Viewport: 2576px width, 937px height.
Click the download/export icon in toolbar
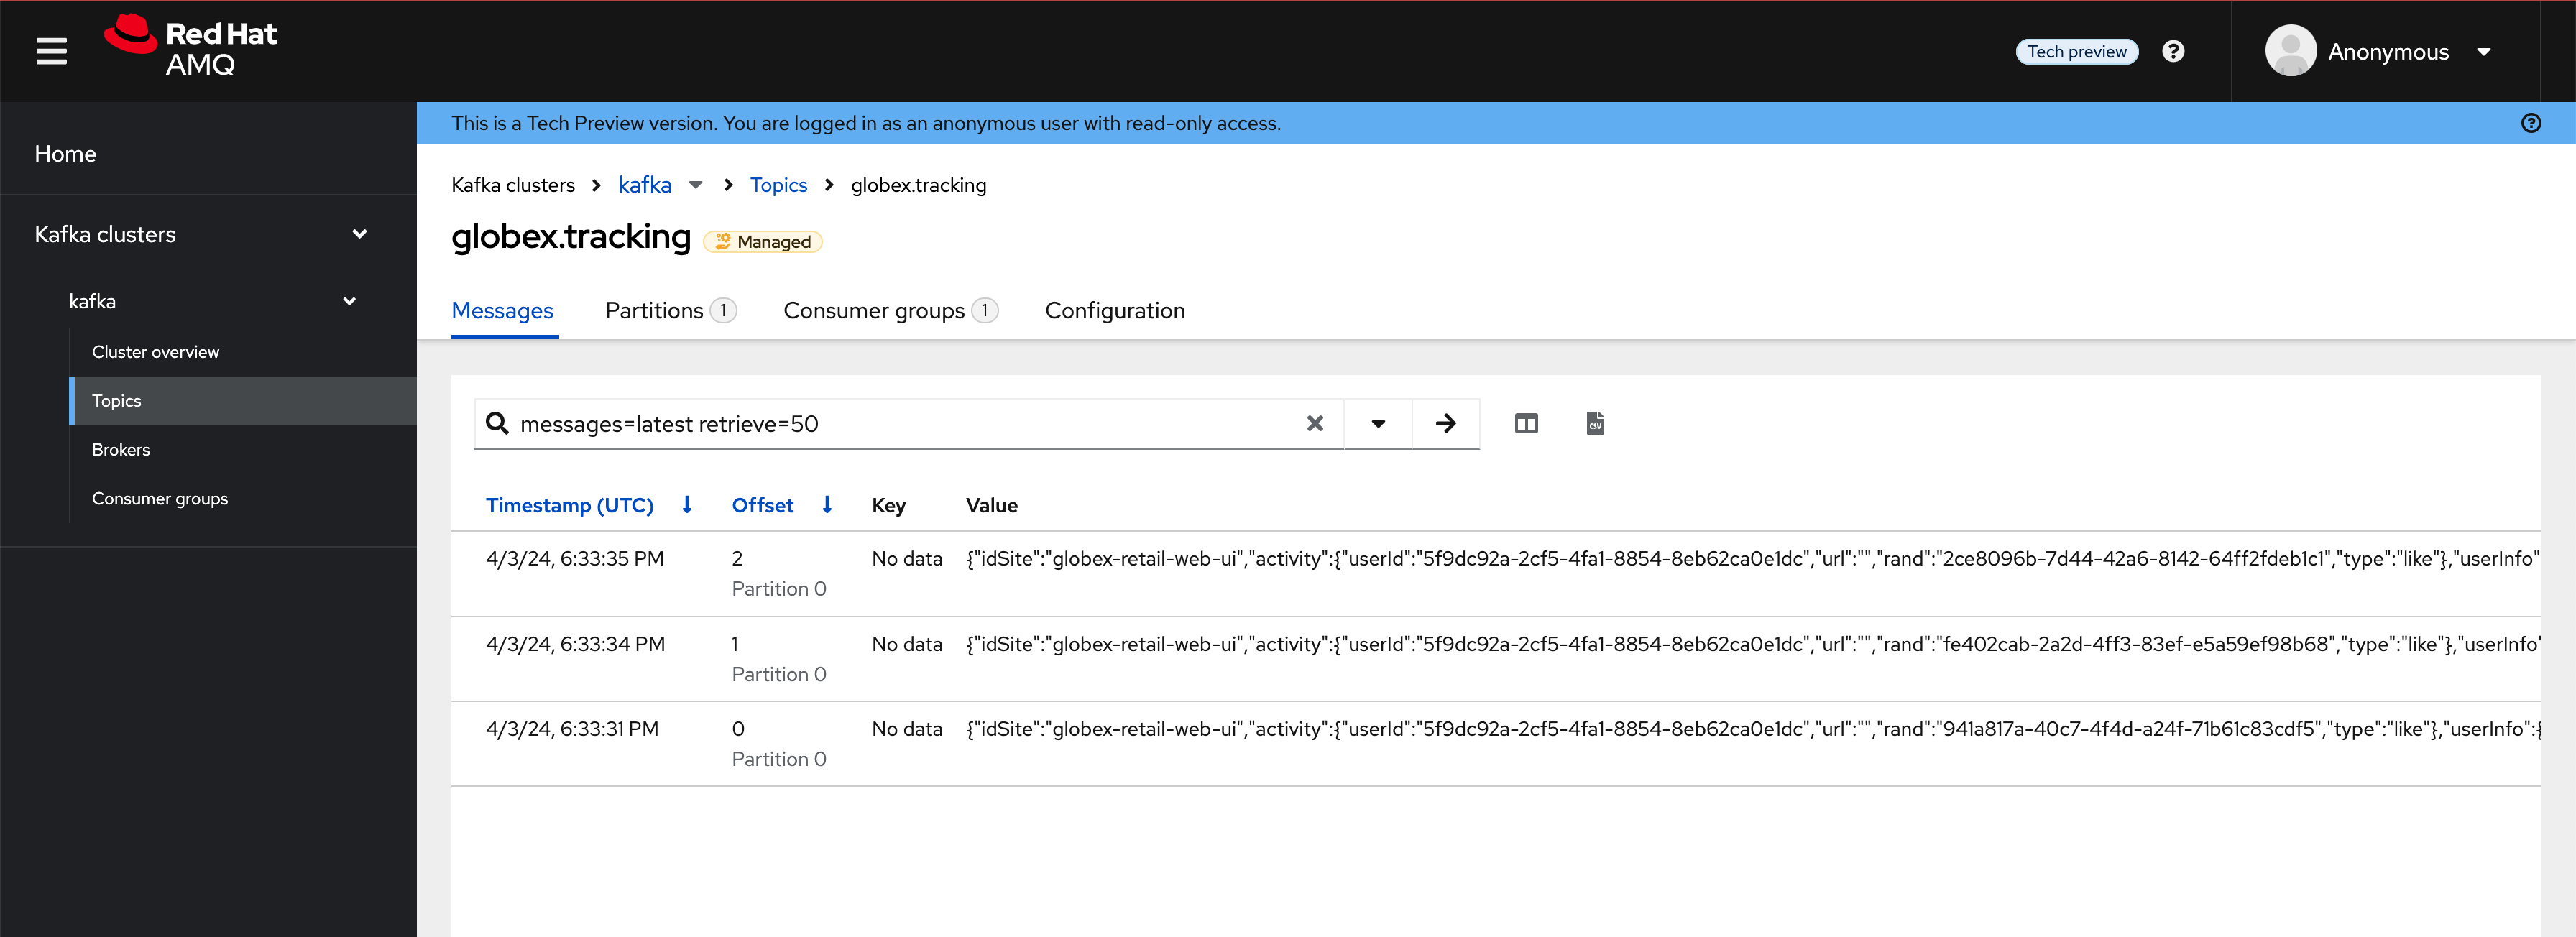coord(1592,423)
